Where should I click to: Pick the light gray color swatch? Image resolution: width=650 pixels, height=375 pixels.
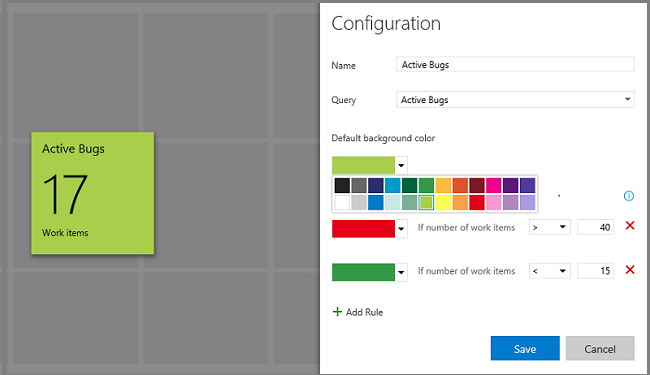point(359,203)
